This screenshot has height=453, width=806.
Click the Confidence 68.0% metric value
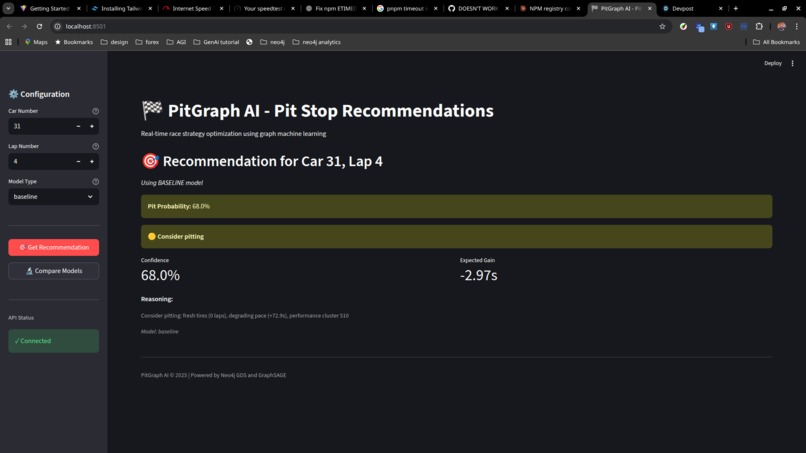(x=160, y=276)
